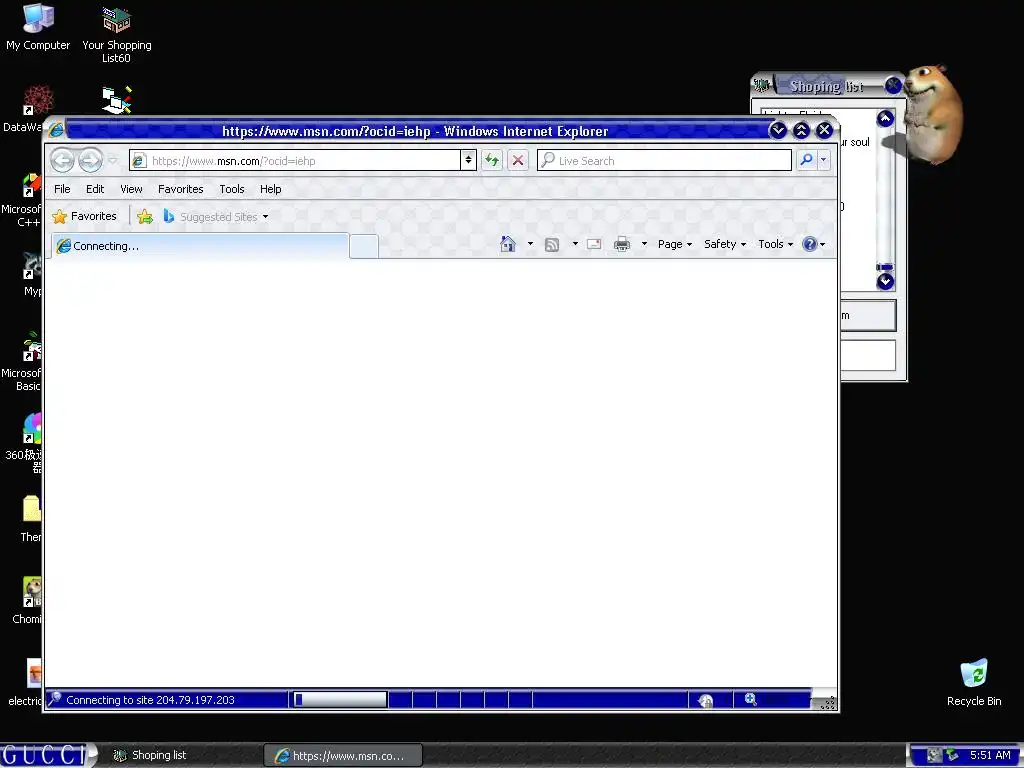Click the network system tray icon
1024x768 pixels.
(952, 755)
